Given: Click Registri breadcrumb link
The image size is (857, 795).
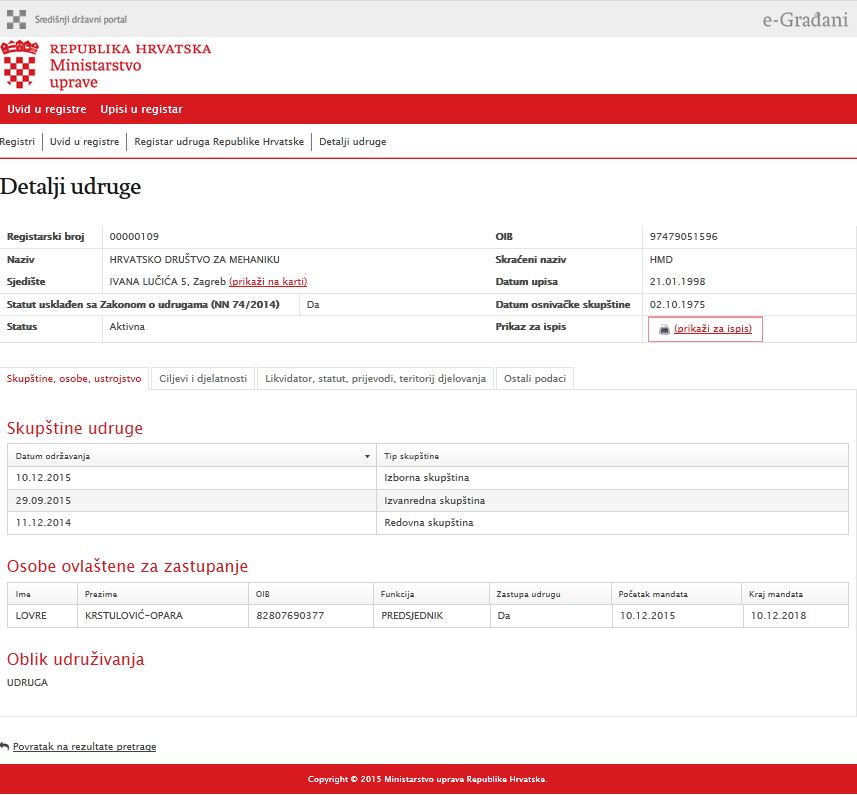Looking at the screenshot, I should pyautogui.click(x=18, y=142).
